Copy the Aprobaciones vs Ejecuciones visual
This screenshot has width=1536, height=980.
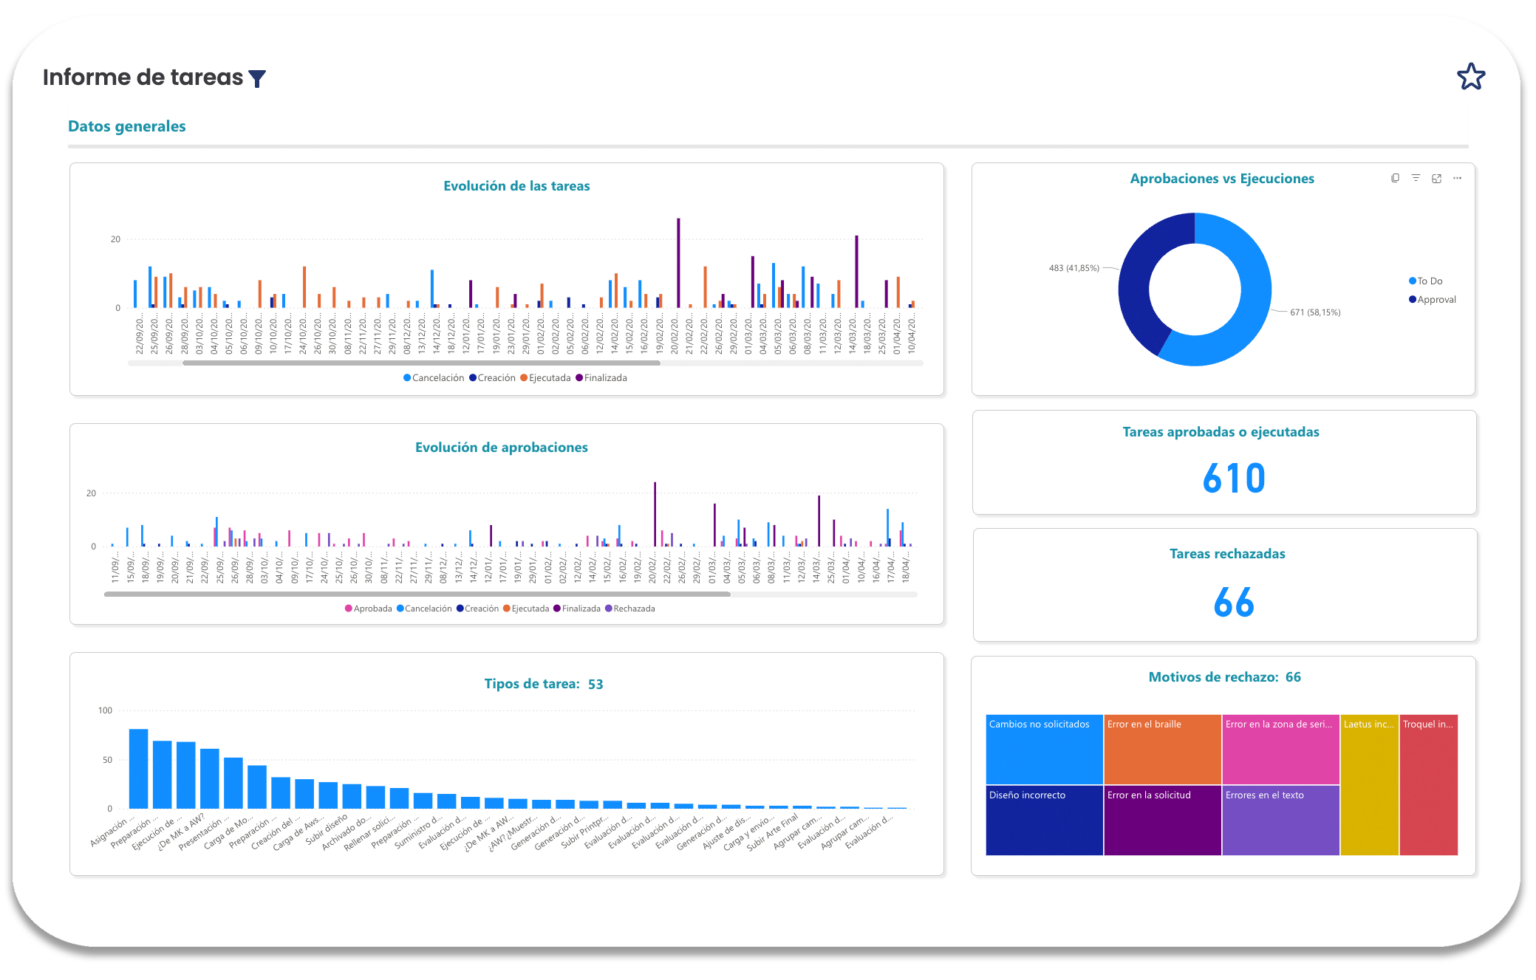point(1395,178)
